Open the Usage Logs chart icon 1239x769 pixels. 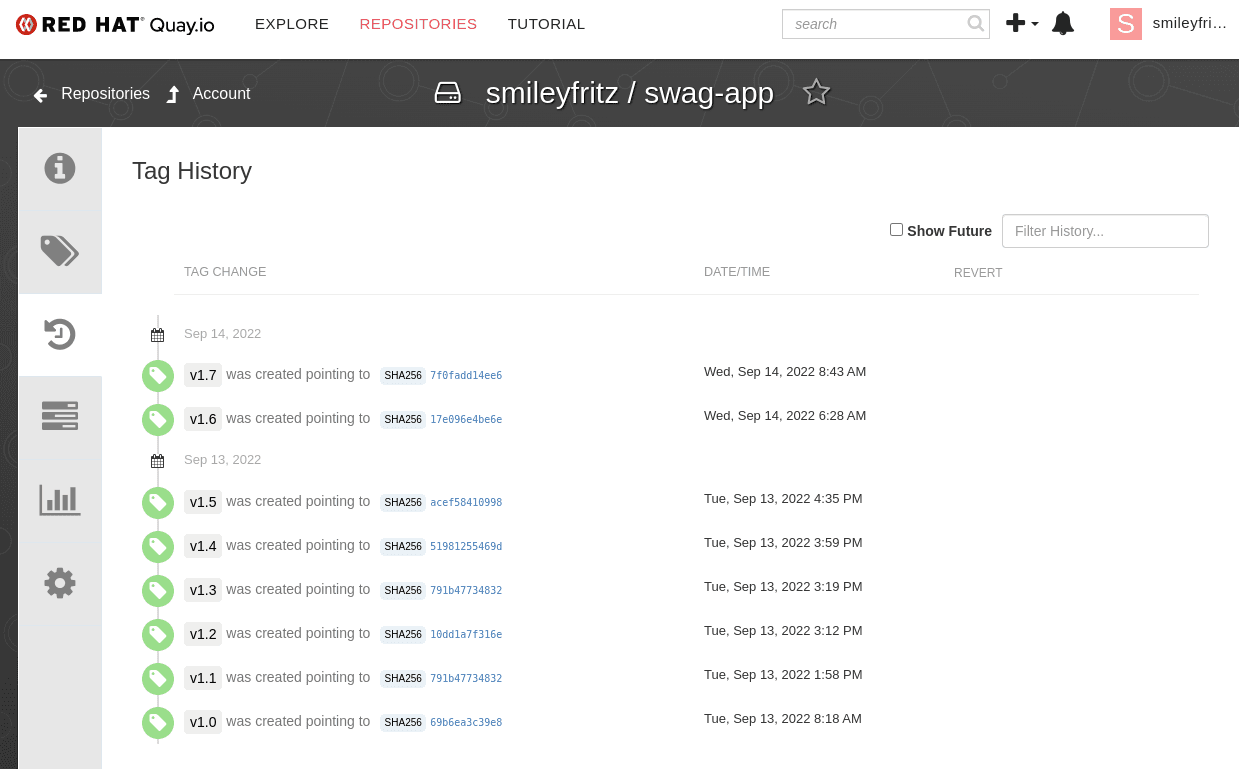(60, 499)
